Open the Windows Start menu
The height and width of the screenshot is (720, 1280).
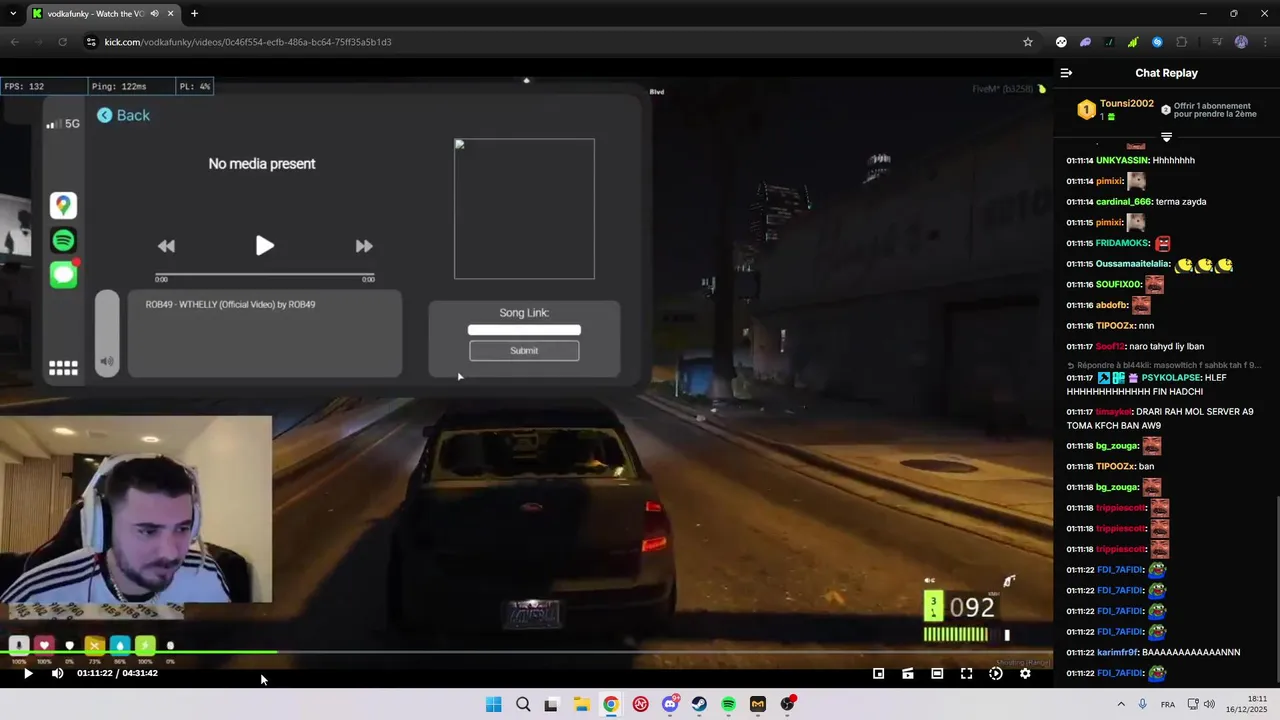493,704
